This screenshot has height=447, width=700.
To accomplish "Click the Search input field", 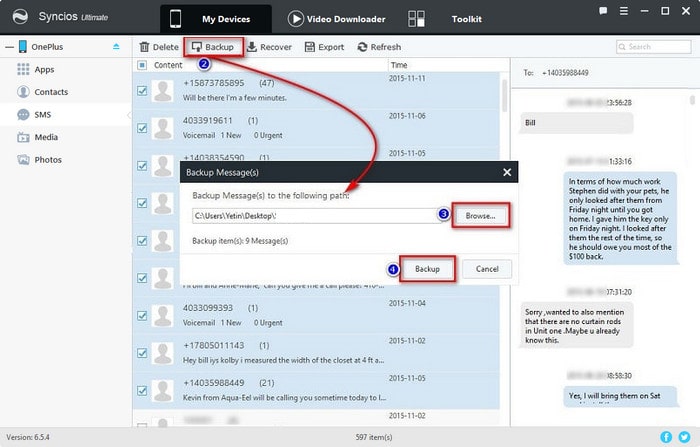I will [654, 46].
